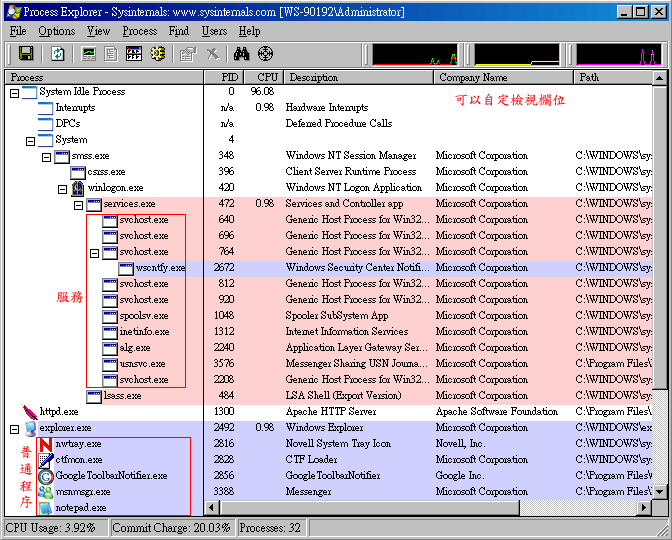Screen dimensions: 672x540
Task: Click the horizontal scrollbar thumb
Action: pyautogui.click(x=369, y=508)
